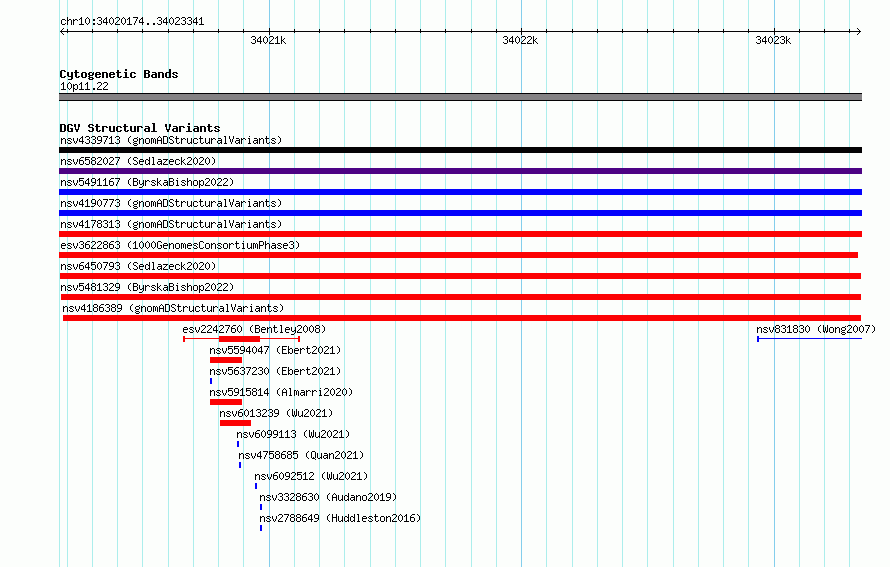Click esv2242760 (Bentley2008) label

pyautogui.click(x=254, y=329)
